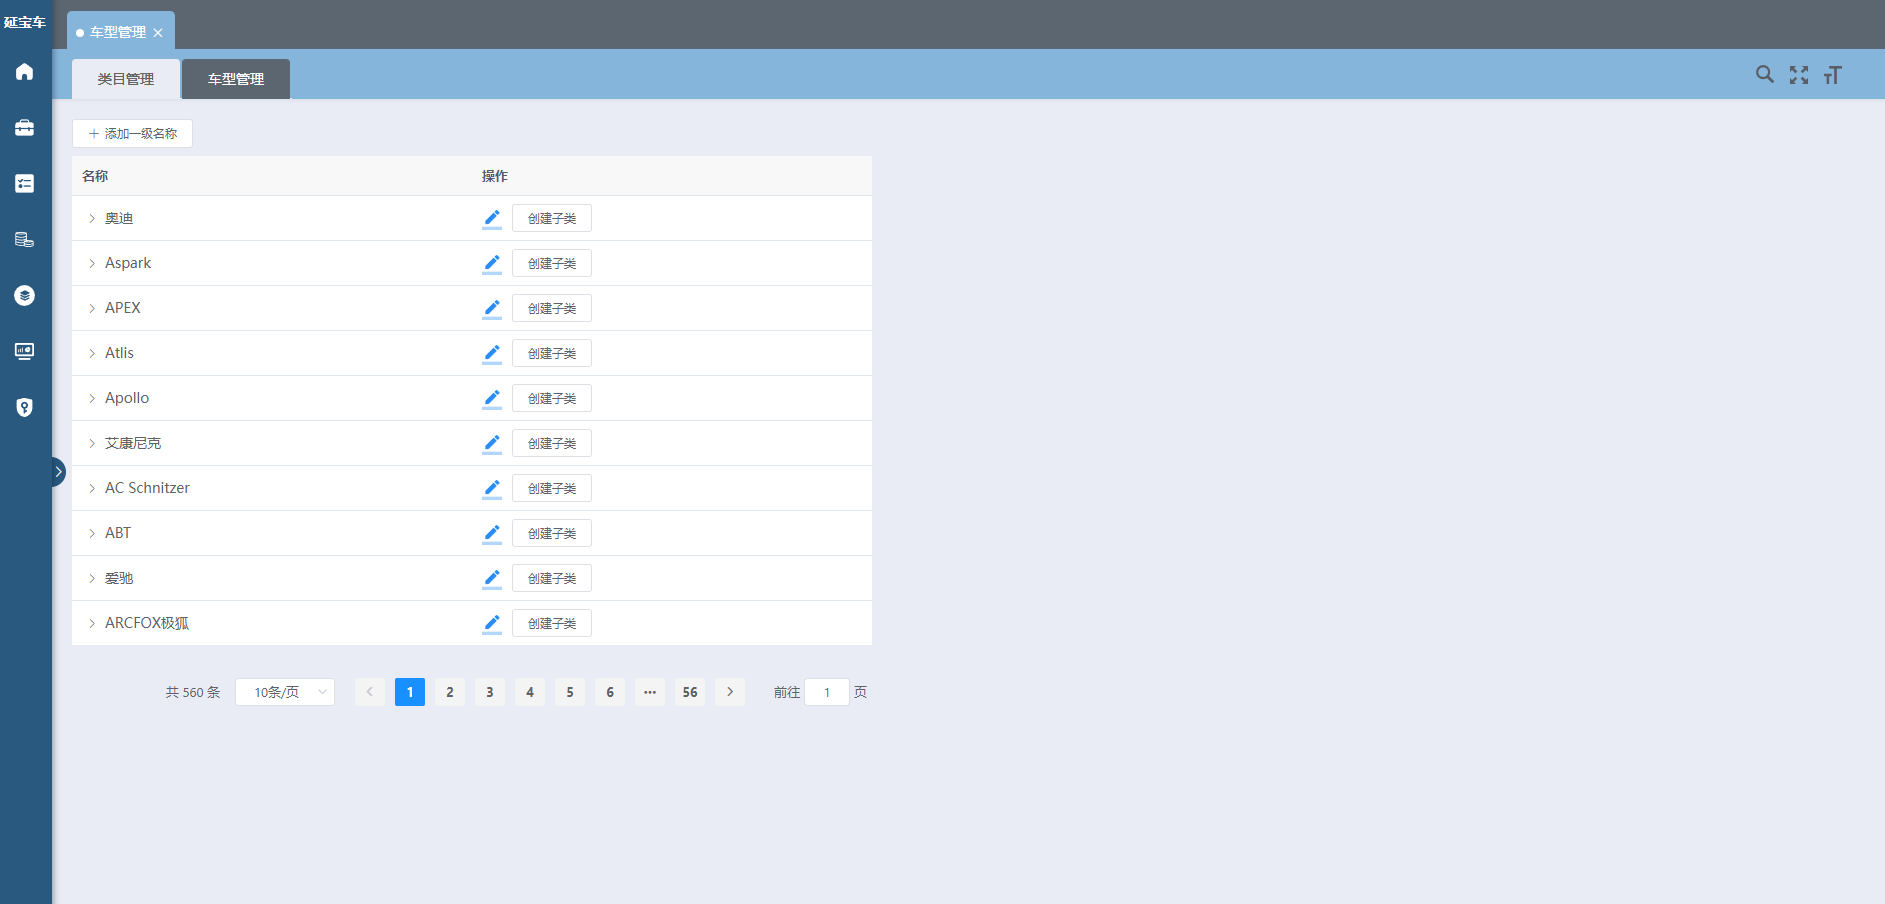Expand the 奥迪 row
Viewport: 1885px width, 904px height.
[92, 218]
